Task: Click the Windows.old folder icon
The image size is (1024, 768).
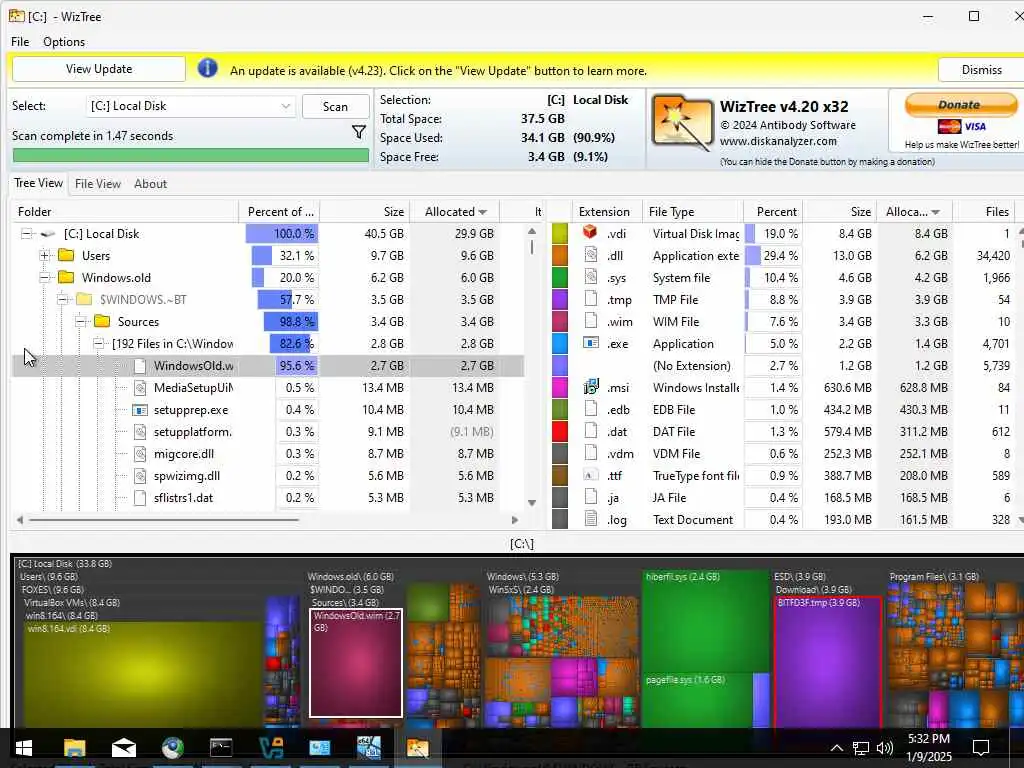Action: pos(65,277)
